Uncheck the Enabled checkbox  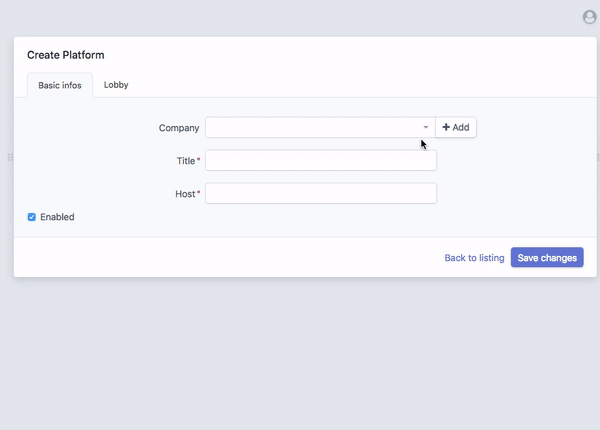(32, 217)
